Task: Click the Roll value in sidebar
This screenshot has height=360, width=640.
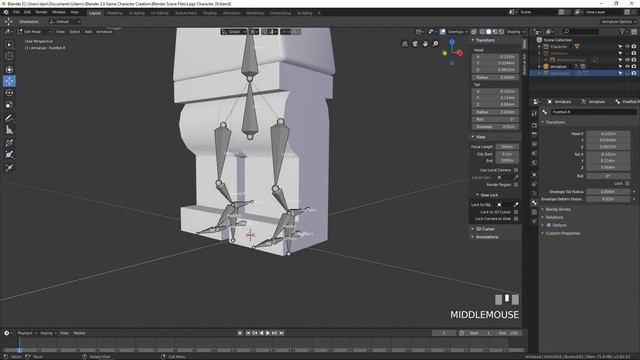Action: coord(496,119)
